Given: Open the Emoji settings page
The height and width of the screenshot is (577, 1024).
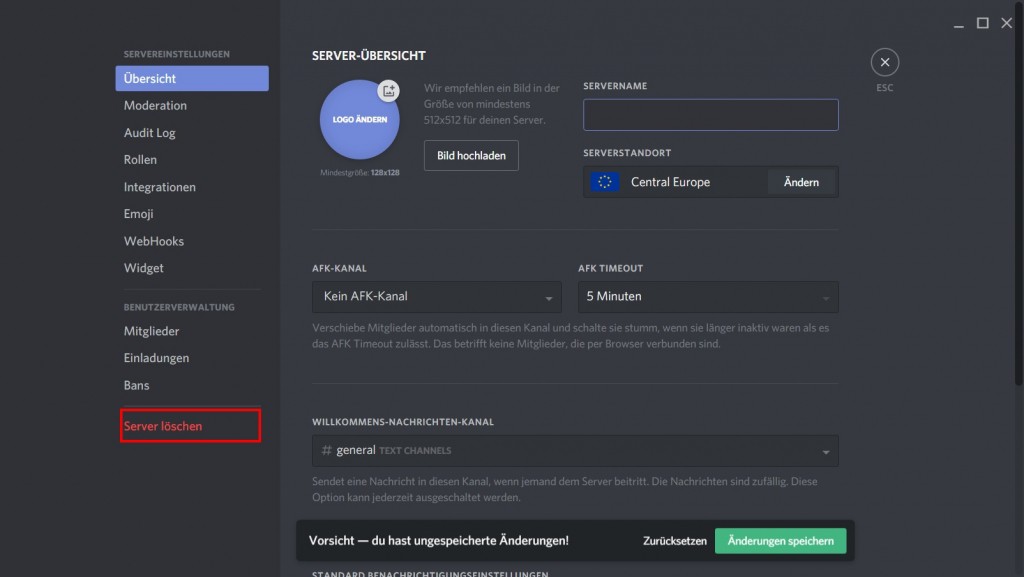Looking at the screenshot, I should click(x=138, y=214).
